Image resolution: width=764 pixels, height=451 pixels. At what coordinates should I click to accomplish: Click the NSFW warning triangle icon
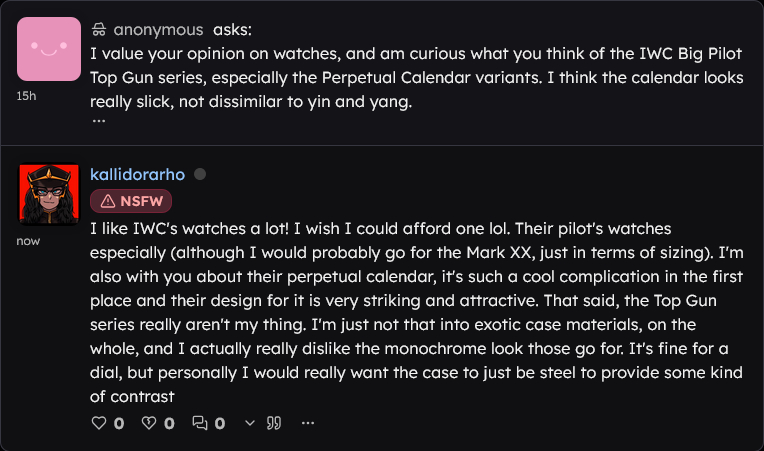tap(106, 200)
